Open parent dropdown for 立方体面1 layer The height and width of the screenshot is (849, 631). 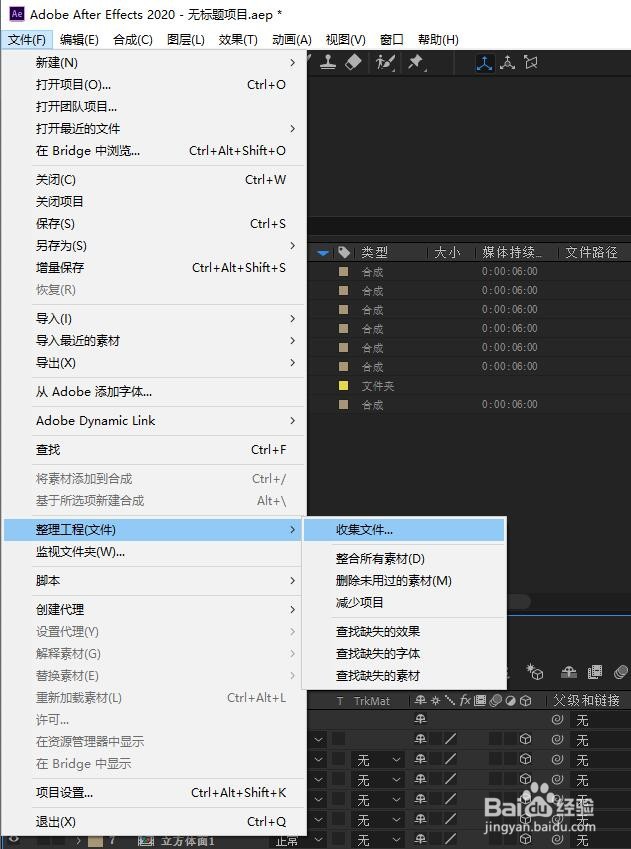(601, 840)
